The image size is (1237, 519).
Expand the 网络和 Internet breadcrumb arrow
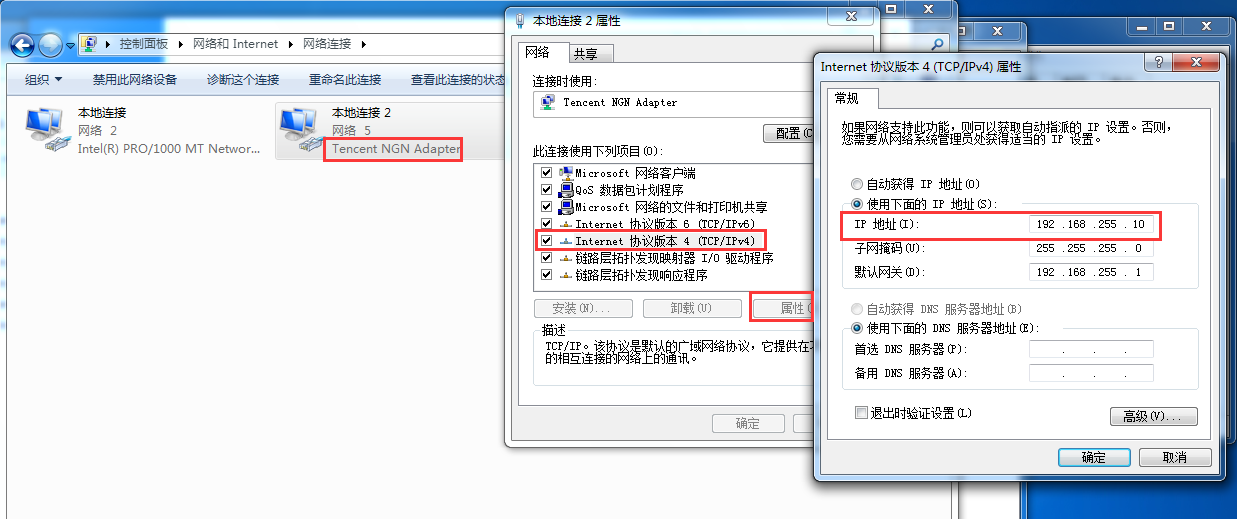pos(290,44)
